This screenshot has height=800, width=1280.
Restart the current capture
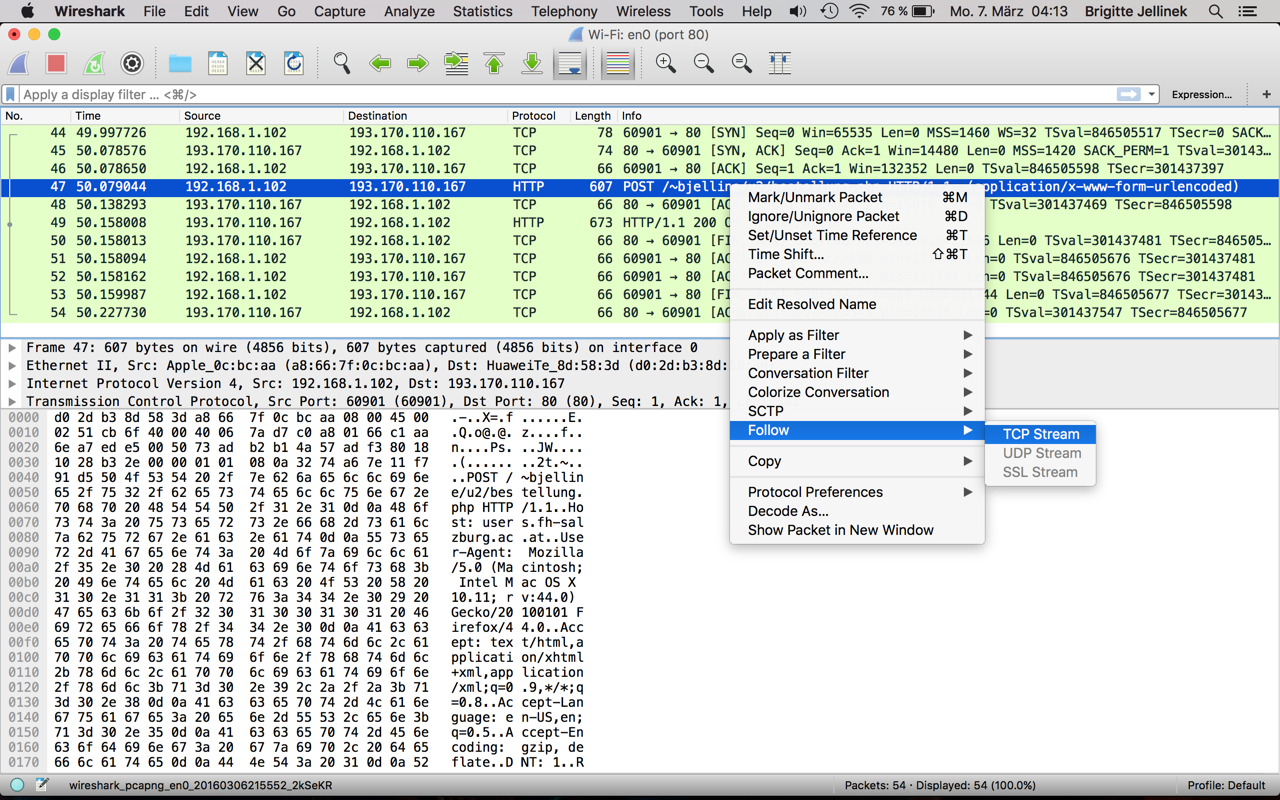point(94,63)
